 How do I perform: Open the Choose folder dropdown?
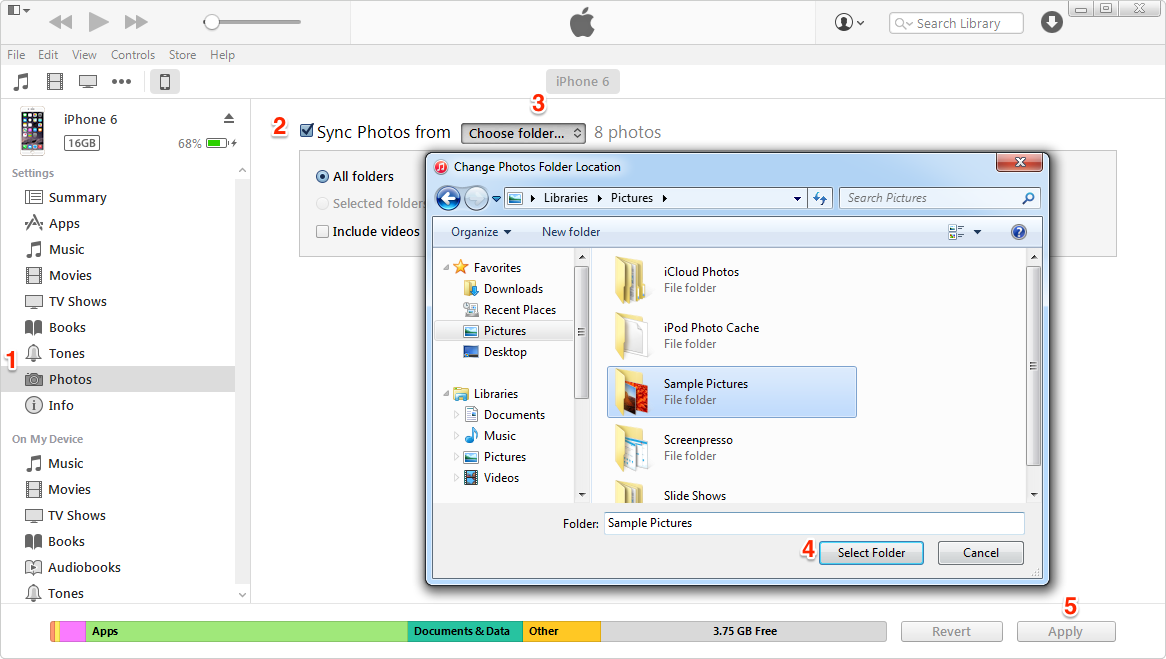click(524, 133)
